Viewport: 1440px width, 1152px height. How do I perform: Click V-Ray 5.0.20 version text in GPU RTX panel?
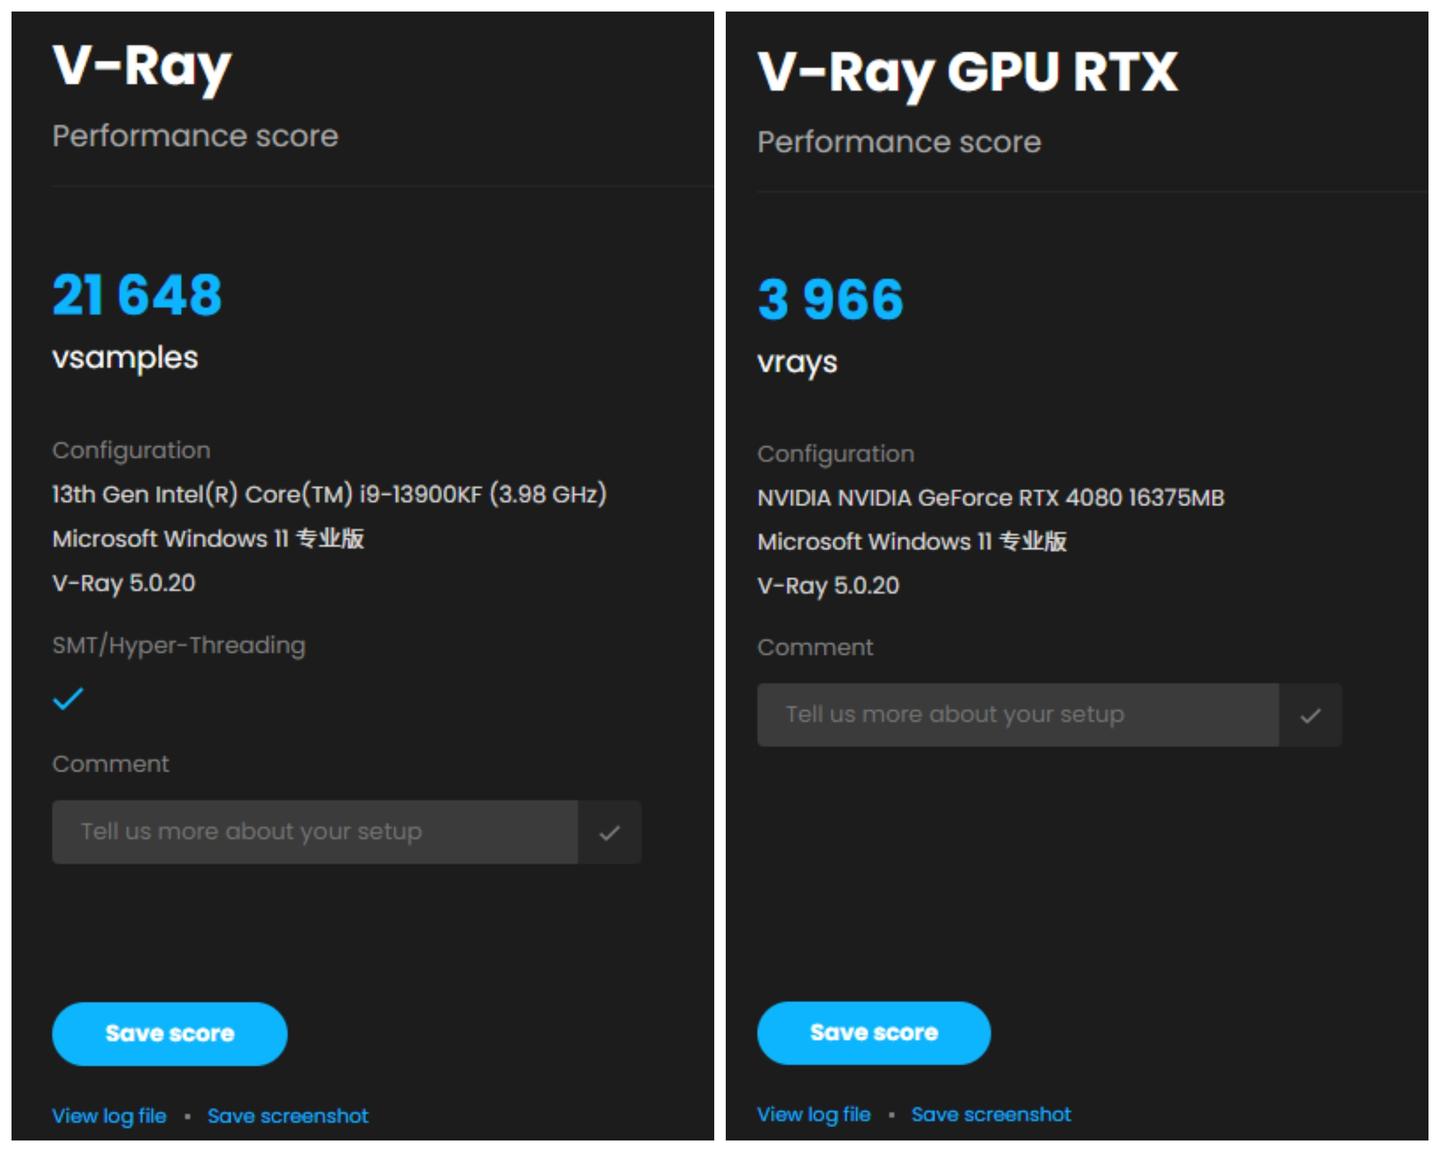click(x=828, y=586)
